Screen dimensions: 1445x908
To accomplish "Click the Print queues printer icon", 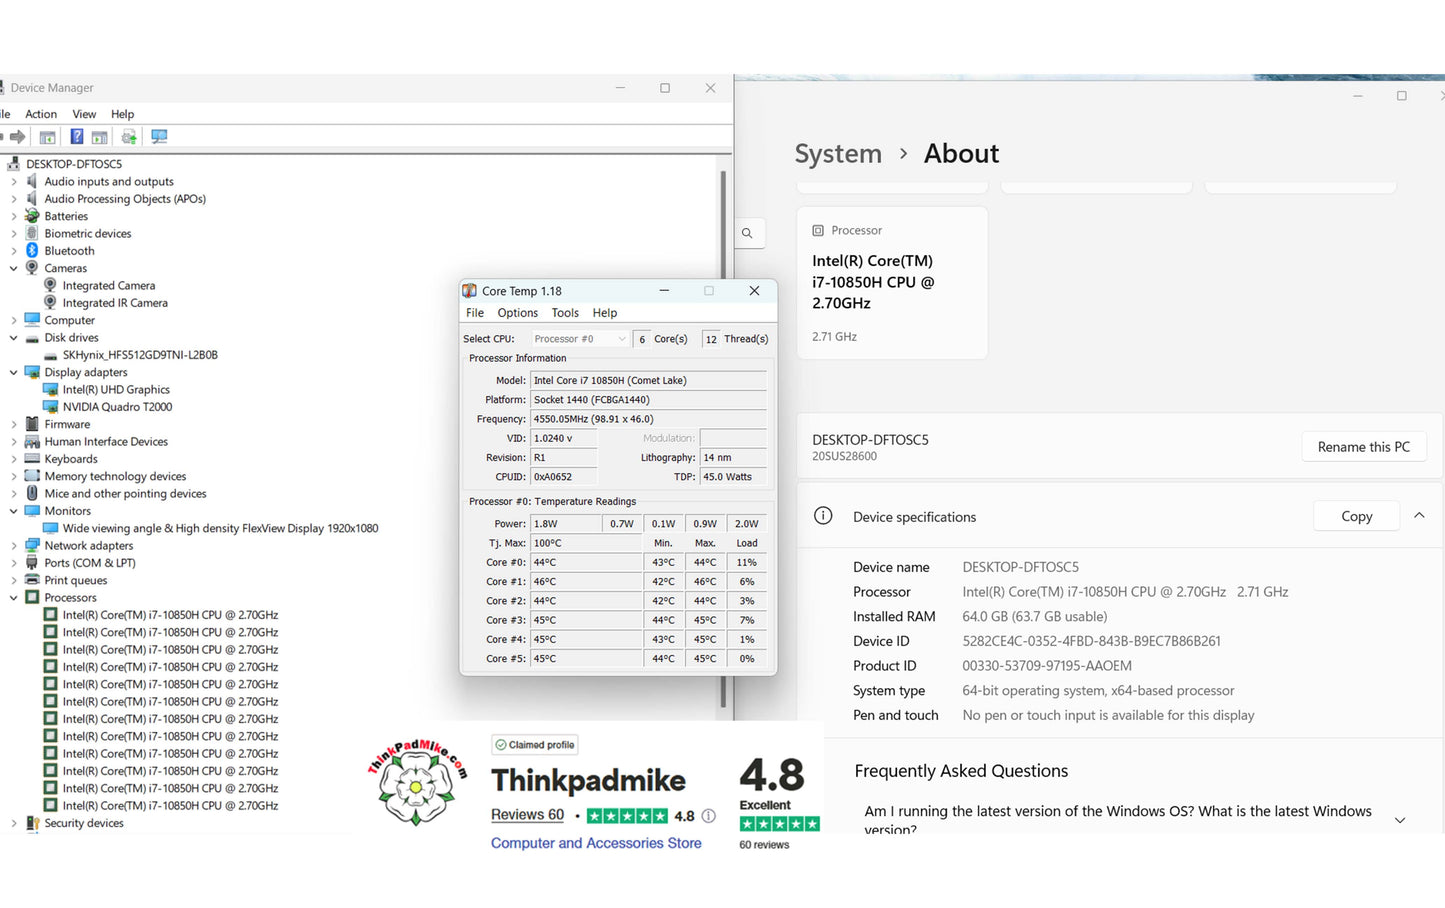I will pyautogui.click(x=32, y=580).
